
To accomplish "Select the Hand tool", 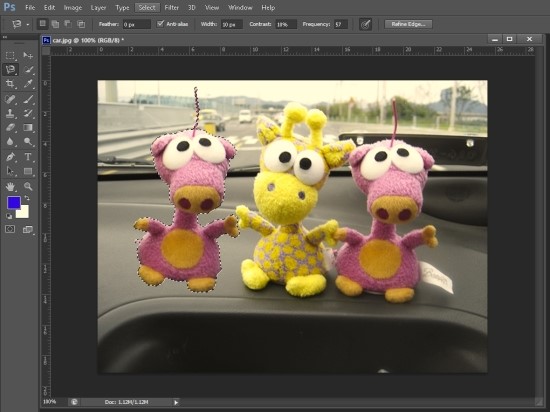I will [x=10, y=186].
